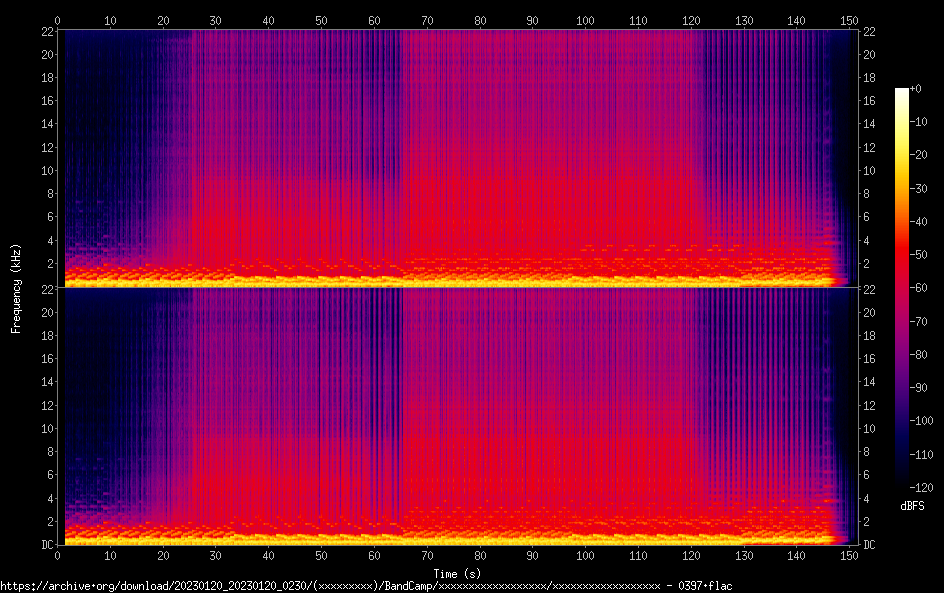Click the DC label at the lower-left axis
The height and width of the screenshot is (593, 944).
point(46,545)
